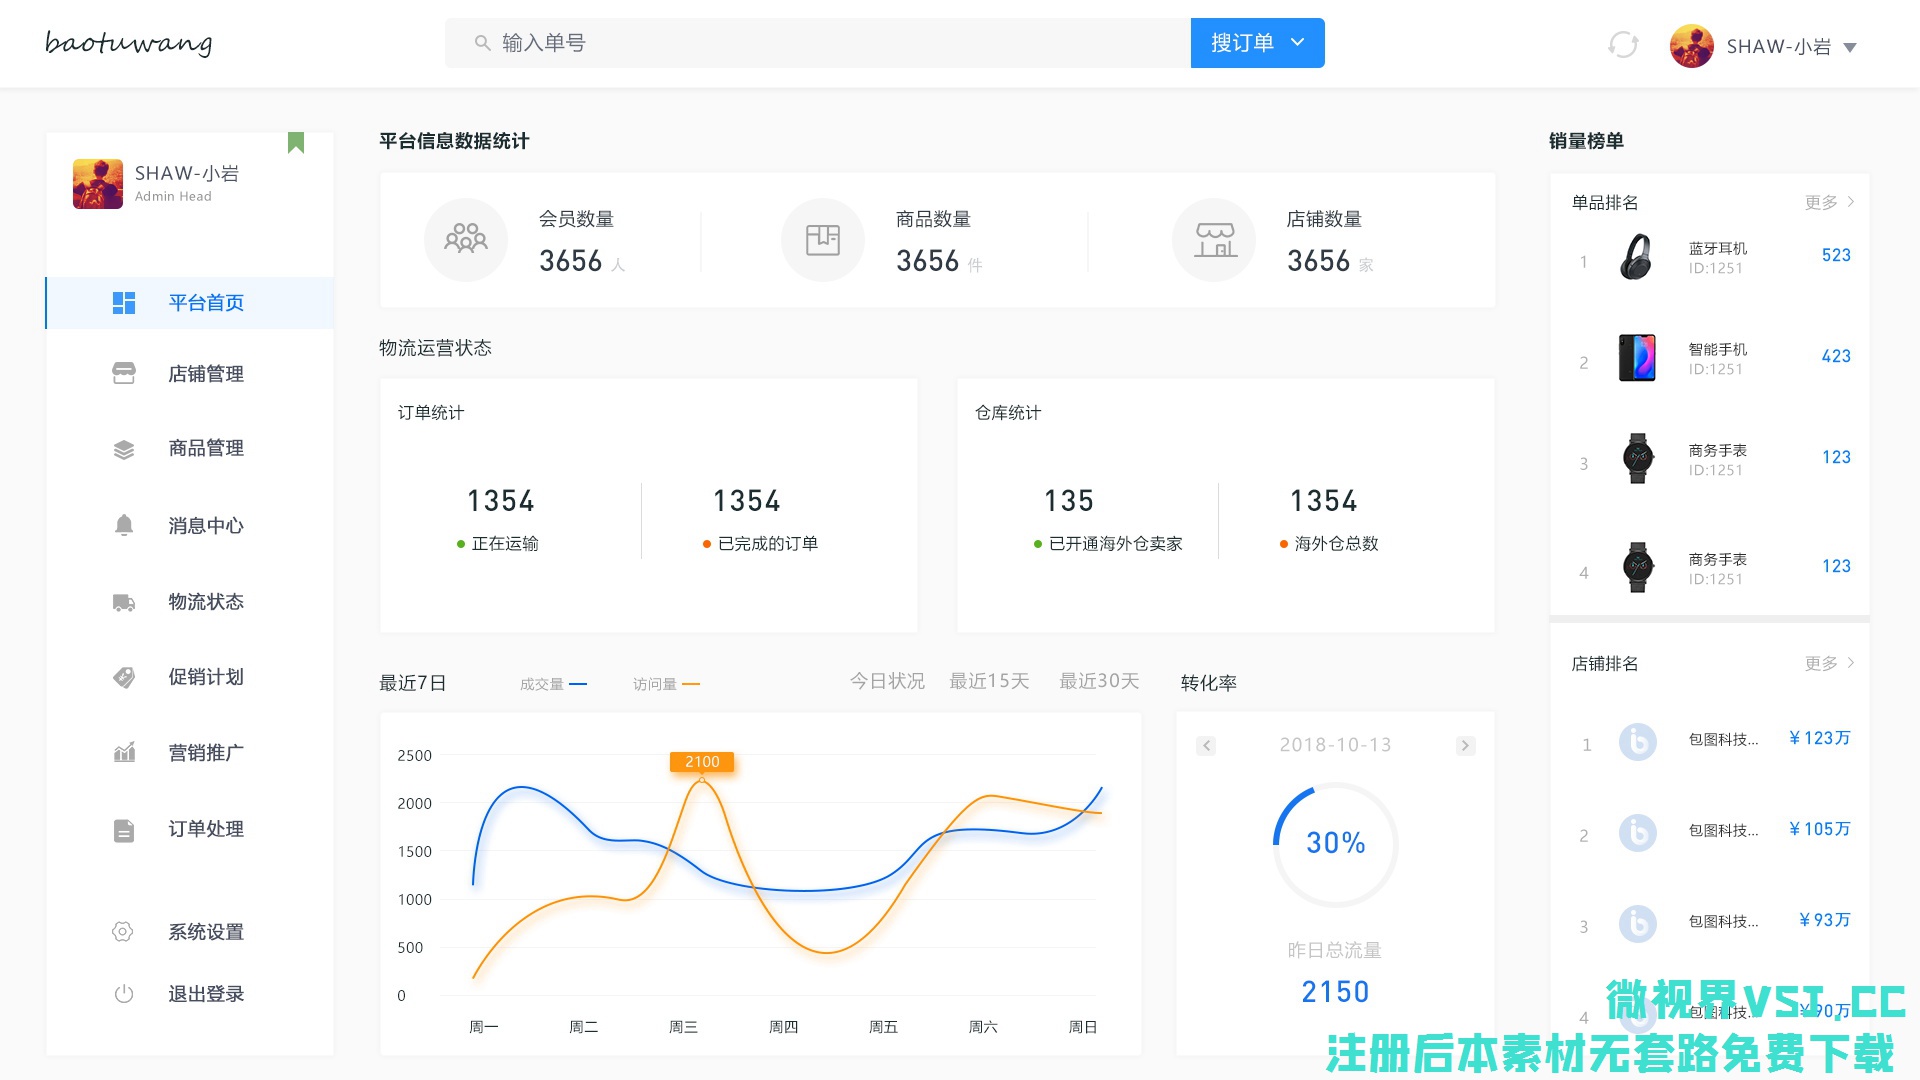Open 系统设置 gear icon

[x=123, y=932]
